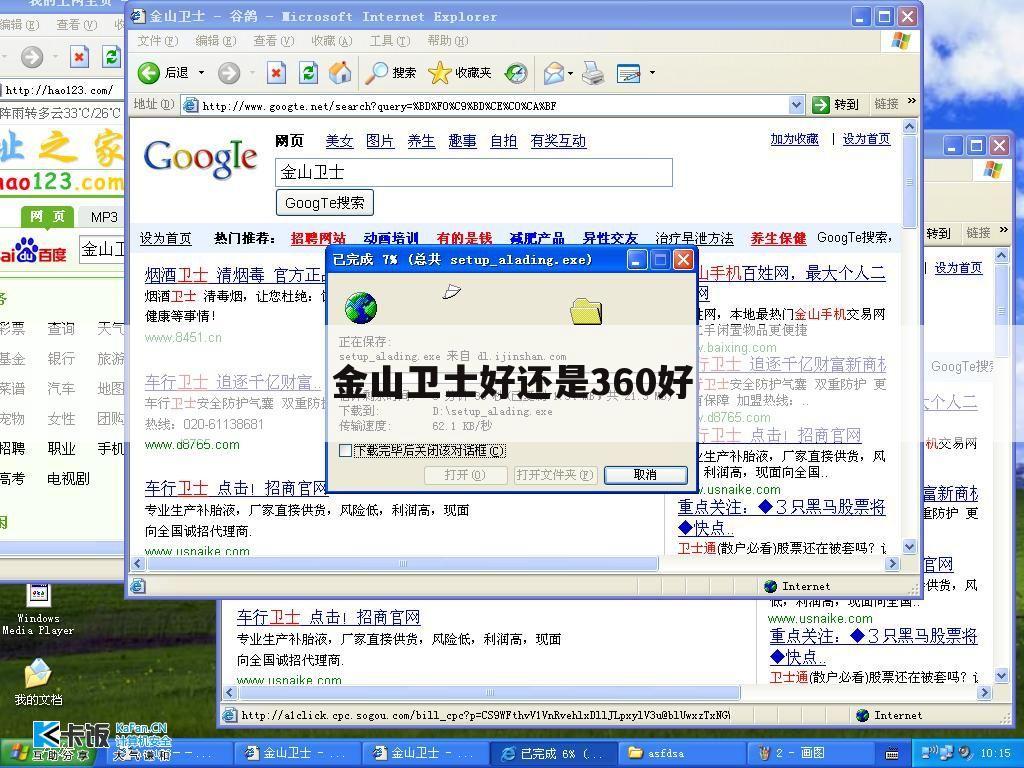Open the Edit button dropdown arrow
Image resolution: width=1024 pixels, height=768 pixels.
652,72
